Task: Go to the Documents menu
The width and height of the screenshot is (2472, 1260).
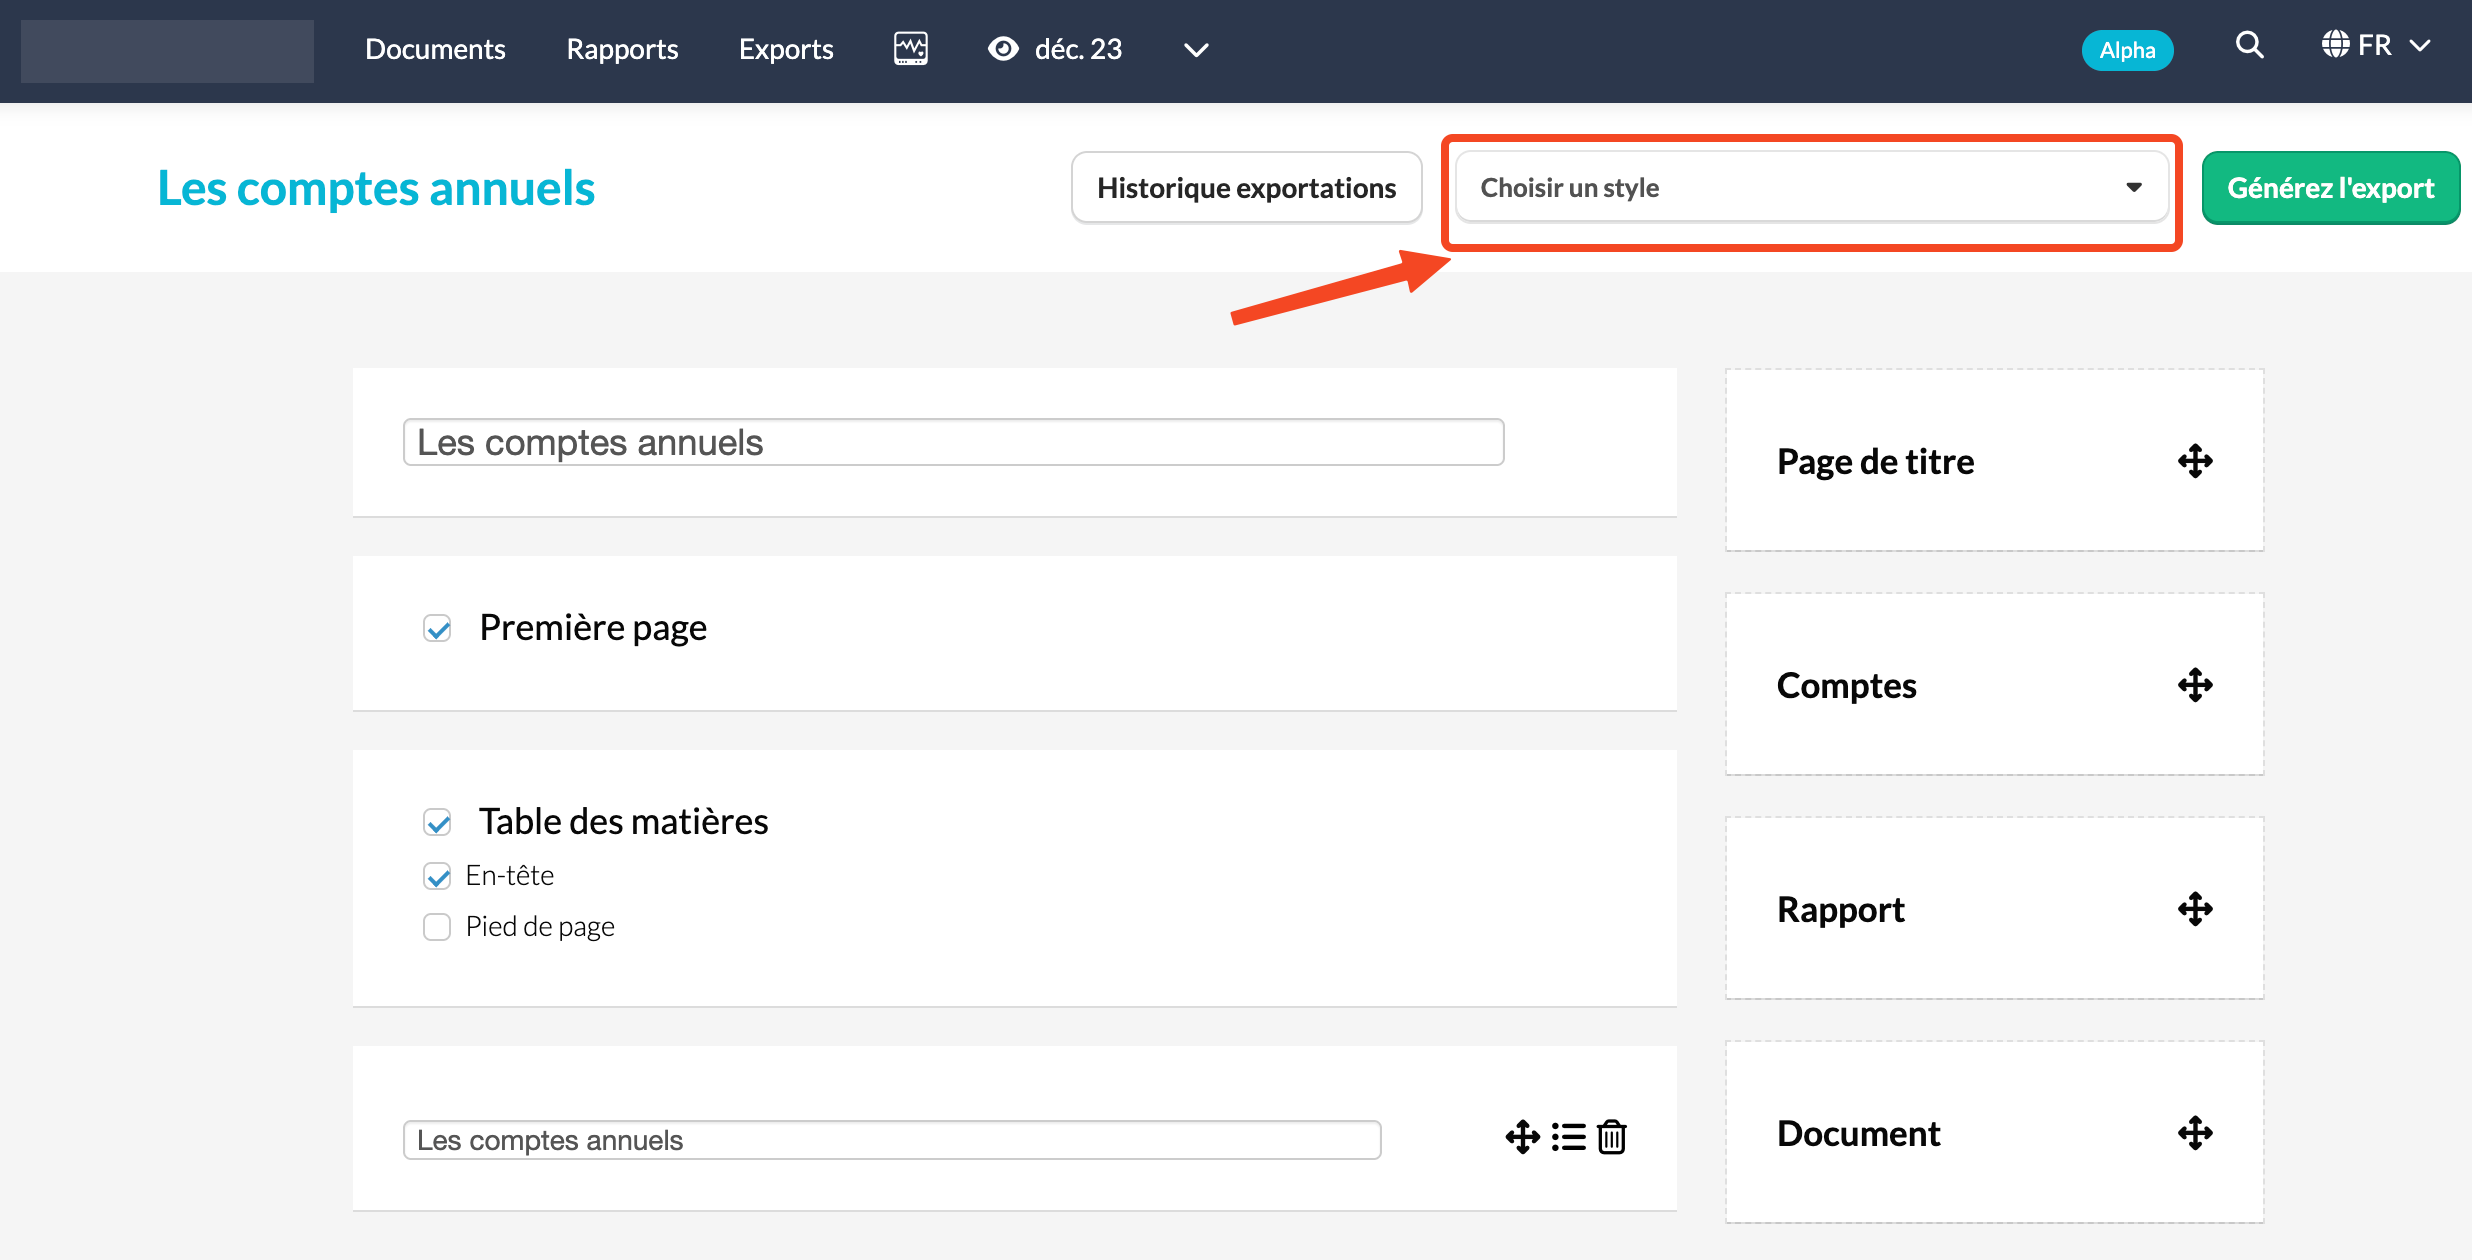Action: (435, 49)
